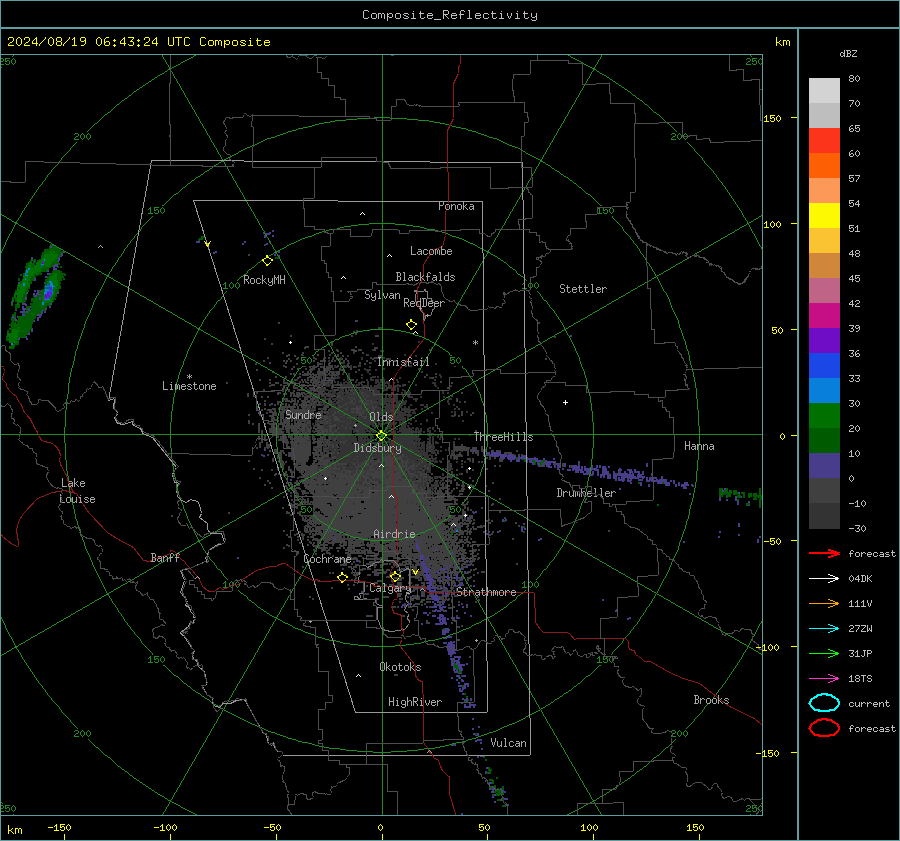This screenshot has height=841, width=900.
Task: Click the Strathmore label
Action: (486, 592)
